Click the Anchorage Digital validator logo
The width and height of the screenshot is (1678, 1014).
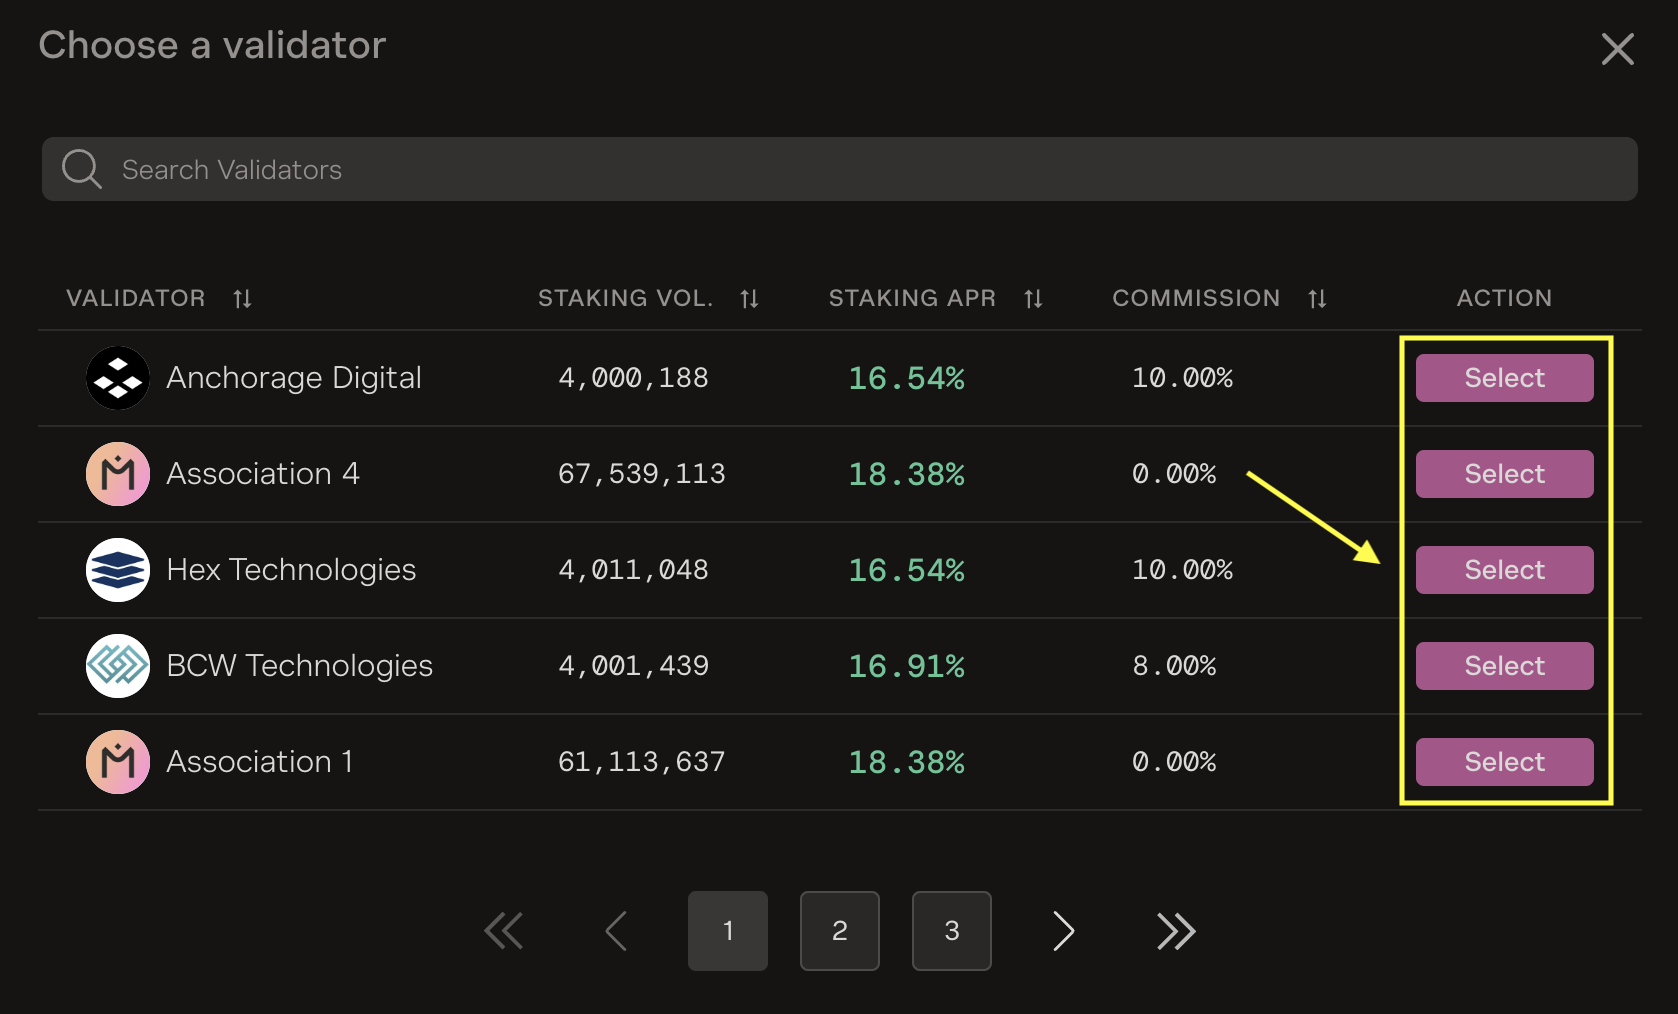pos(118,378)
